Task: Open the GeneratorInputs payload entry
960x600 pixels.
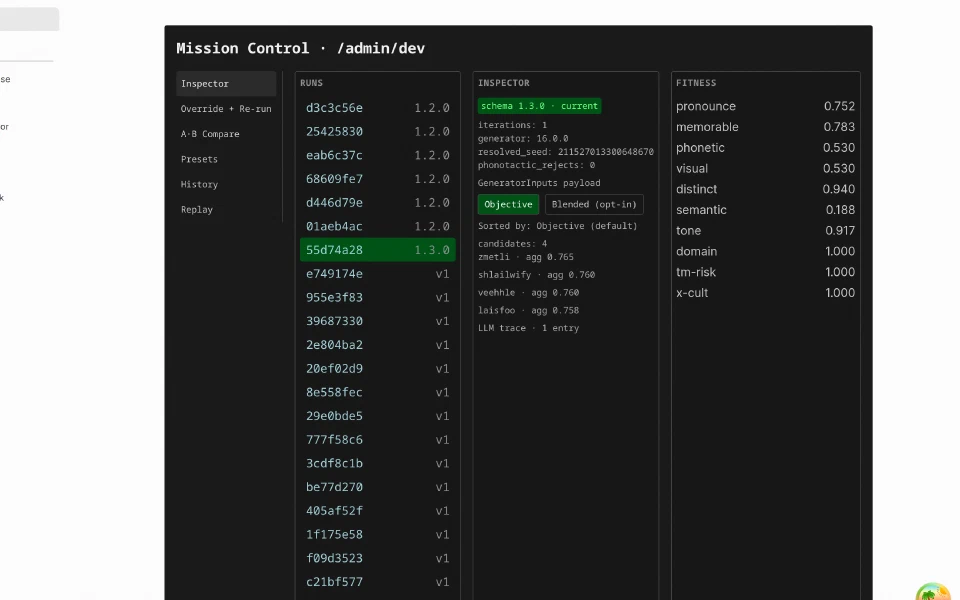Action: [539, 183]
